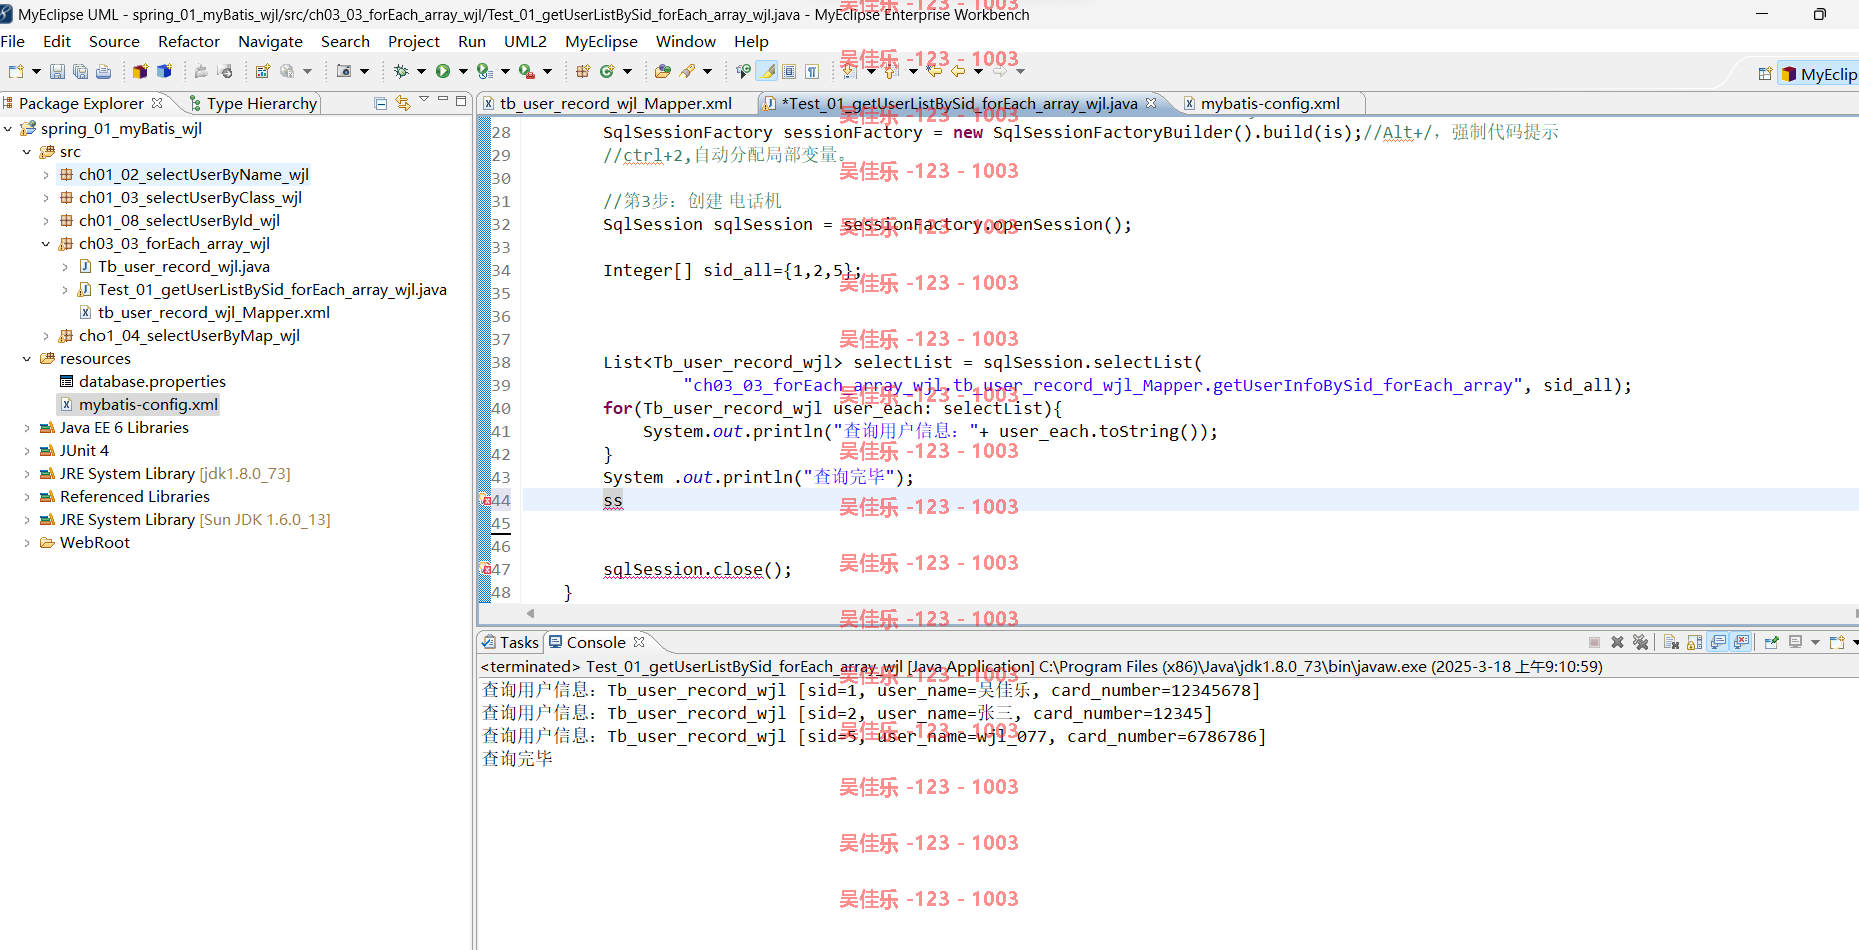
Task: Click the Save icon in toolbar
Action: pyautogui.click(x=57, y=71)
